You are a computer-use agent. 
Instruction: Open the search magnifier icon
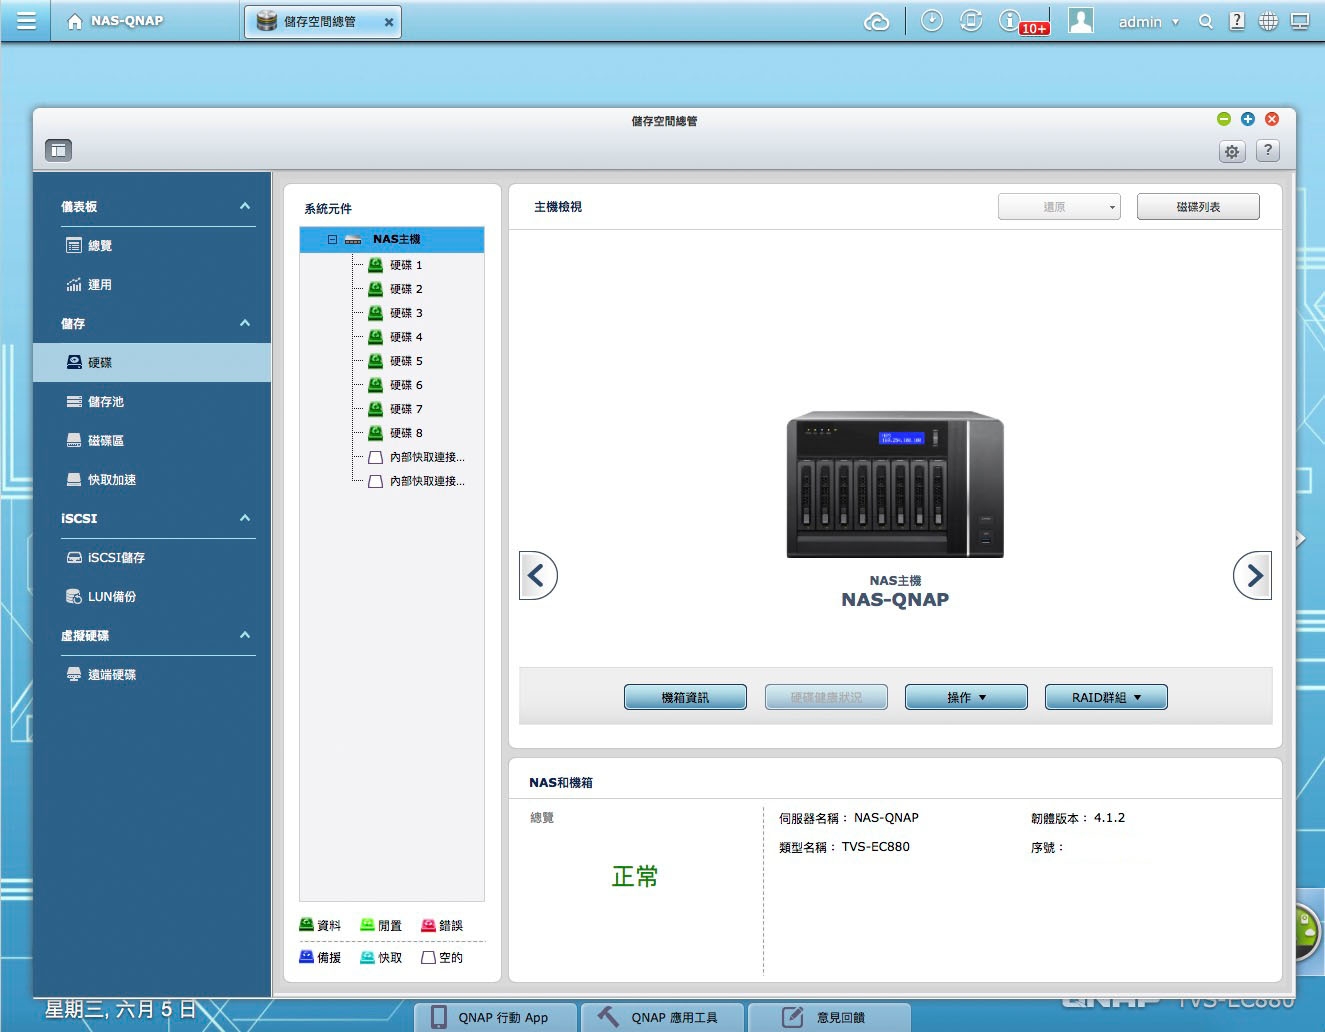1206,21
